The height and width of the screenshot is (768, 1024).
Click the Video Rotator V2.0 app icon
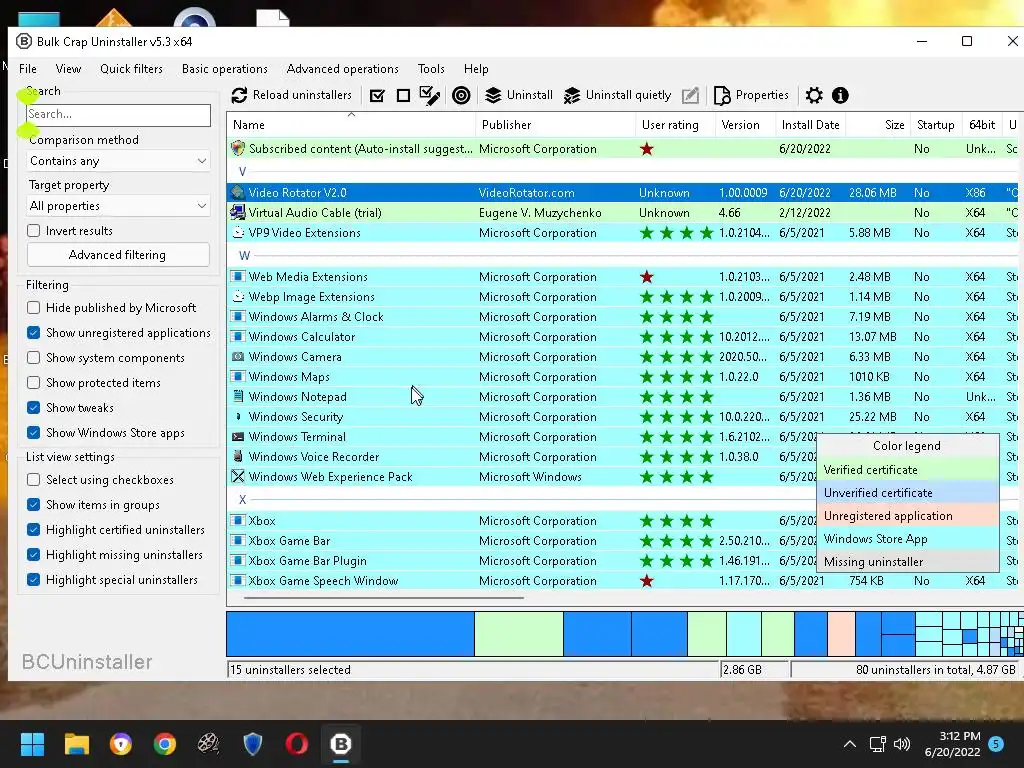pyautogui.click(x=238, y=193)
